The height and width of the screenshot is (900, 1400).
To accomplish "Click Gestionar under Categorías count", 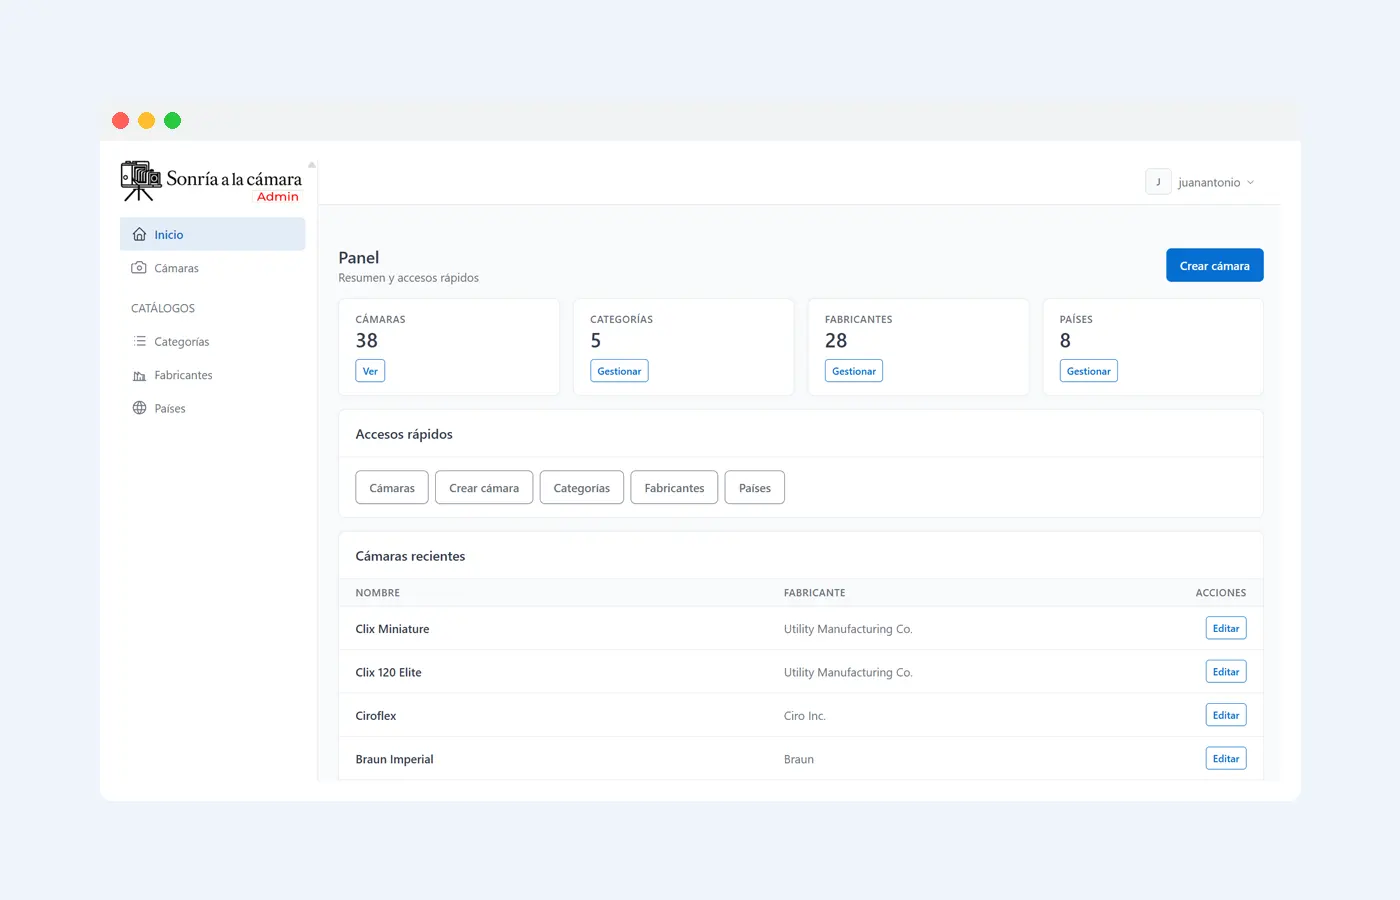I will pyautogui.click(x=619, y=371).
